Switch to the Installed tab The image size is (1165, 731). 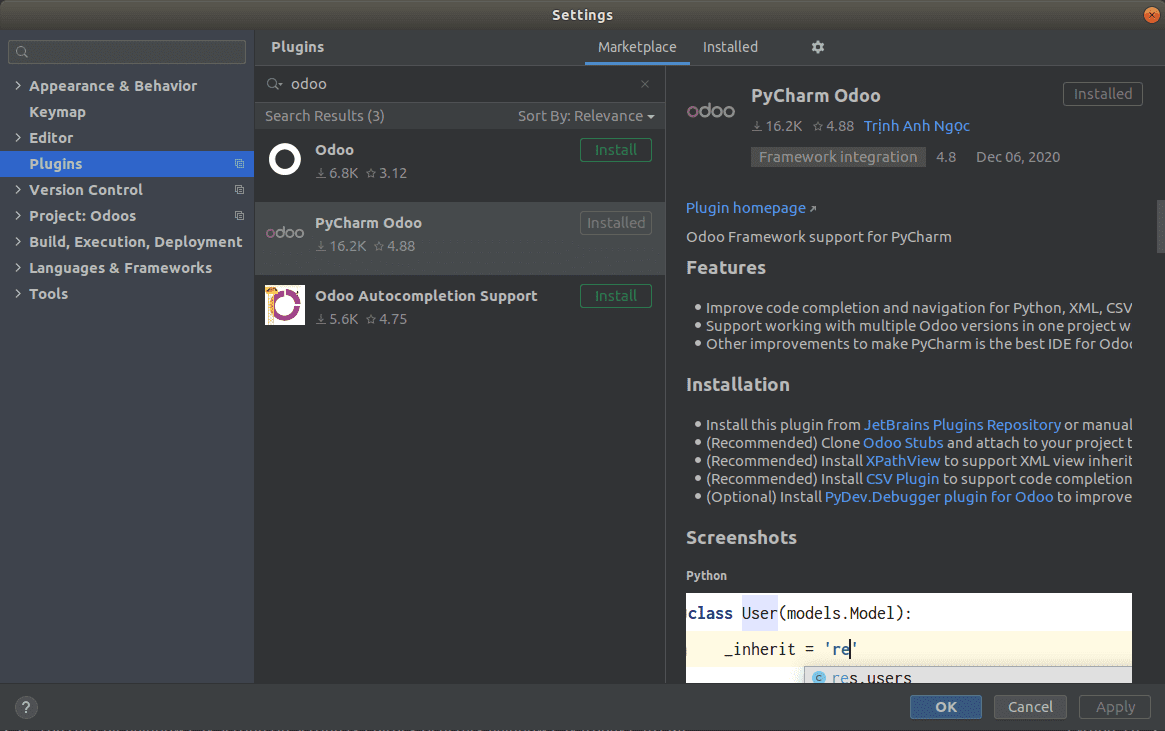(730, 47)
